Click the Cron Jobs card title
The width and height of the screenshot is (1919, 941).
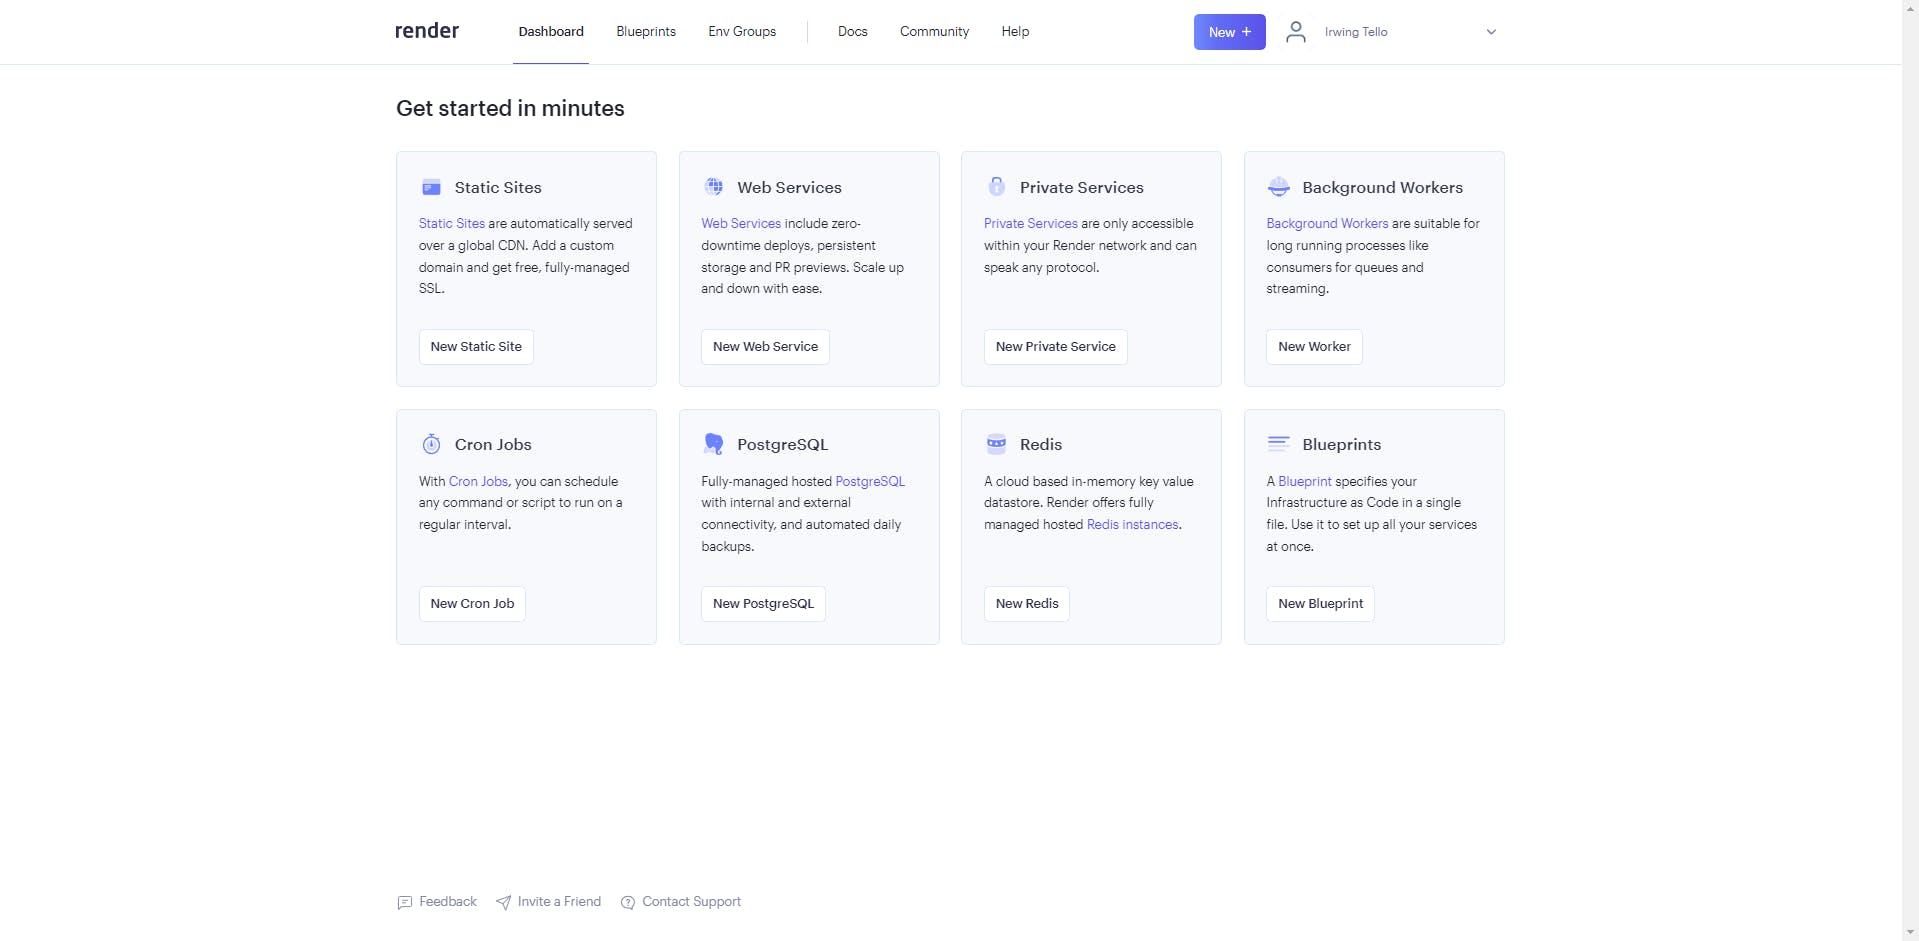tap(493, 444)
